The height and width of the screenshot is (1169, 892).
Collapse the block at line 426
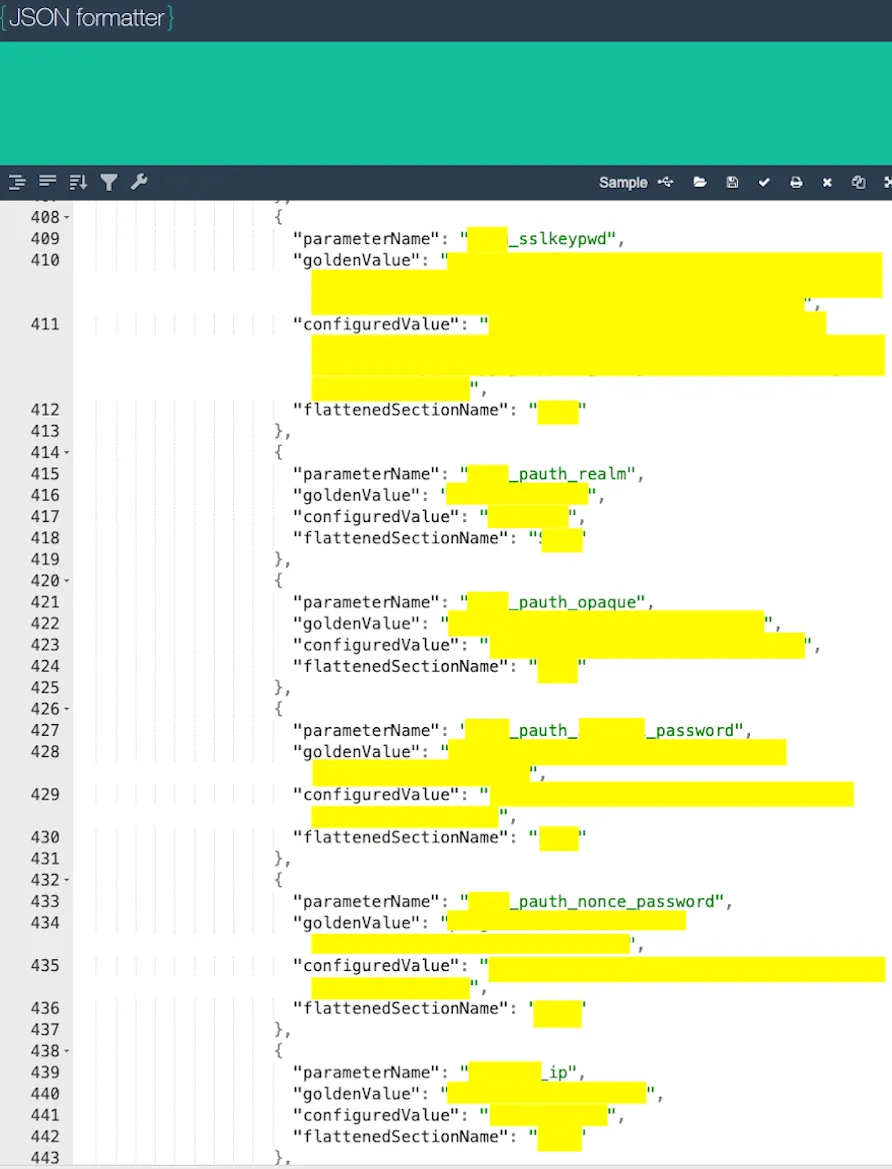tap(67, 709)
